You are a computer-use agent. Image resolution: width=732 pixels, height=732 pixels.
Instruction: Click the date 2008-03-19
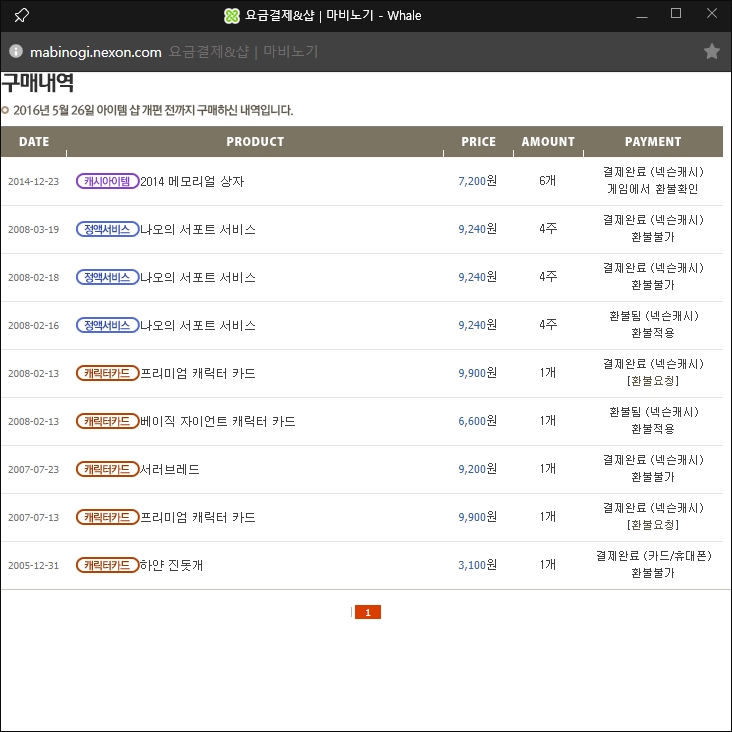tap(34, 230)
